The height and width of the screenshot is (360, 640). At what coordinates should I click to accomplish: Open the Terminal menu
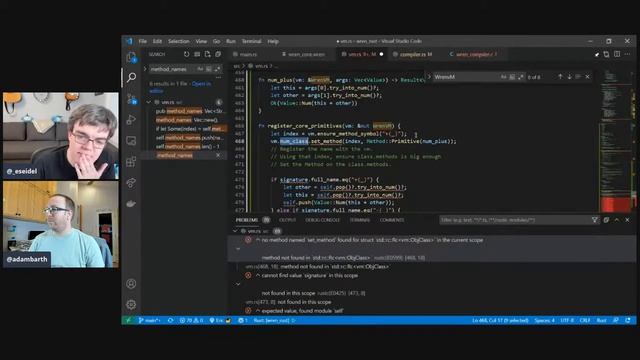[251, 41]
